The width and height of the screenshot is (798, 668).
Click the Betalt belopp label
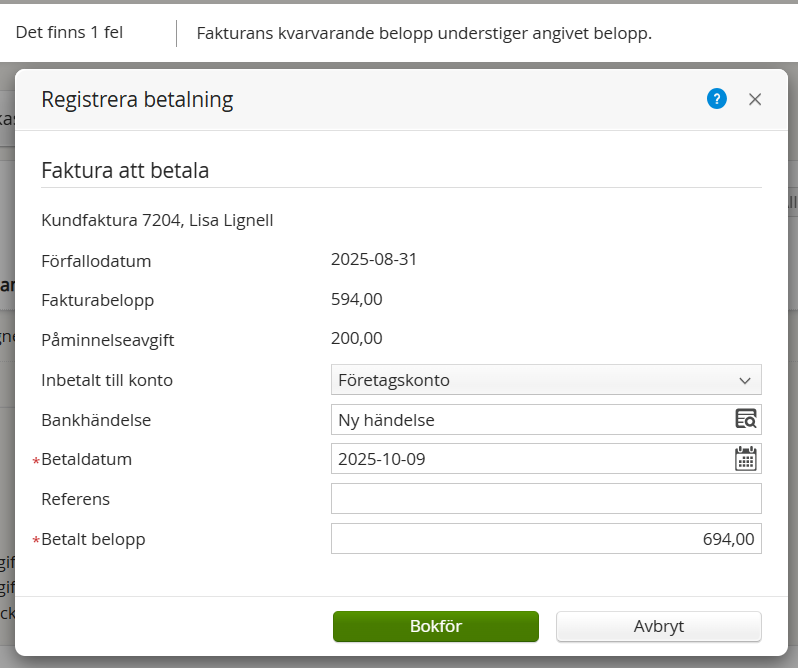[93, 539]
